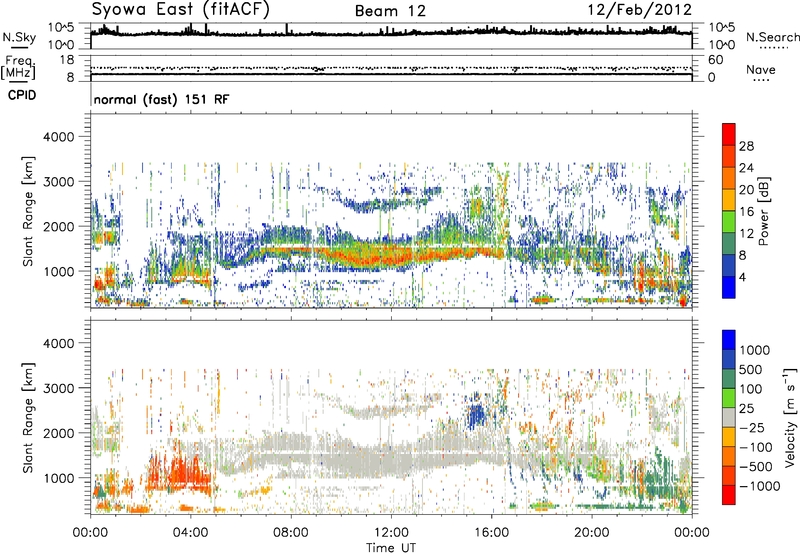Image resolution: width=800 pixels, height=554 pixels.
Task: Click the "Power [dB]" colorbar title
Action: click(763, 211)
